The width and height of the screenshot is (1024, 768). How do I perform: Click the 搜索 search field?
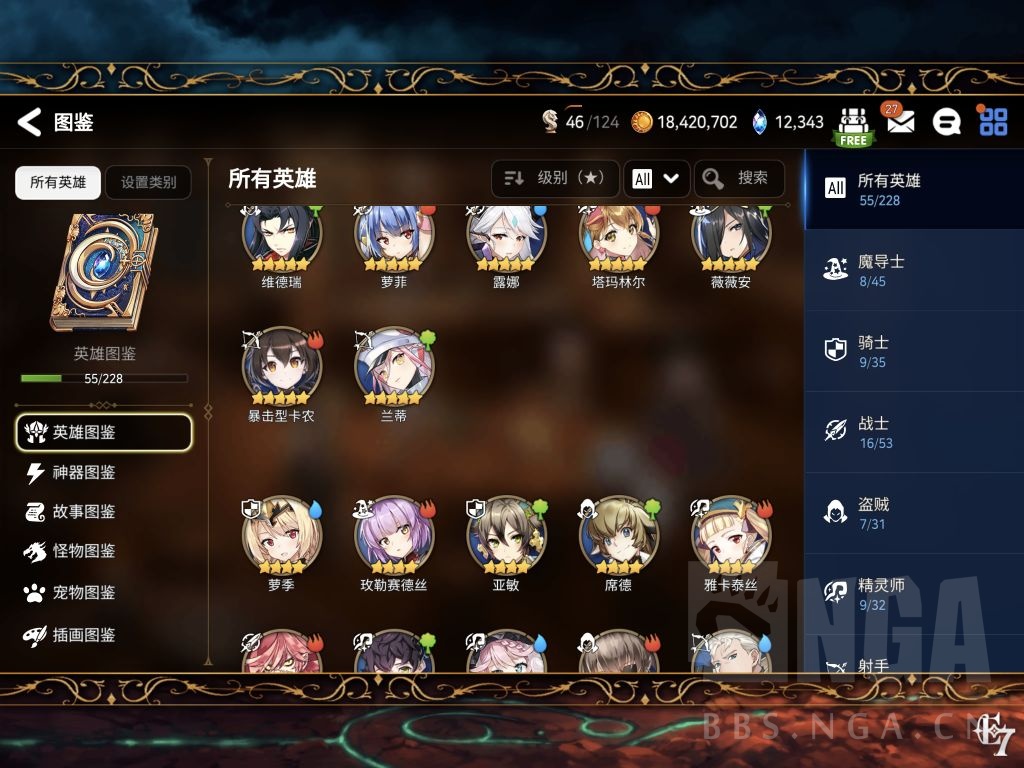coord(739,178)
